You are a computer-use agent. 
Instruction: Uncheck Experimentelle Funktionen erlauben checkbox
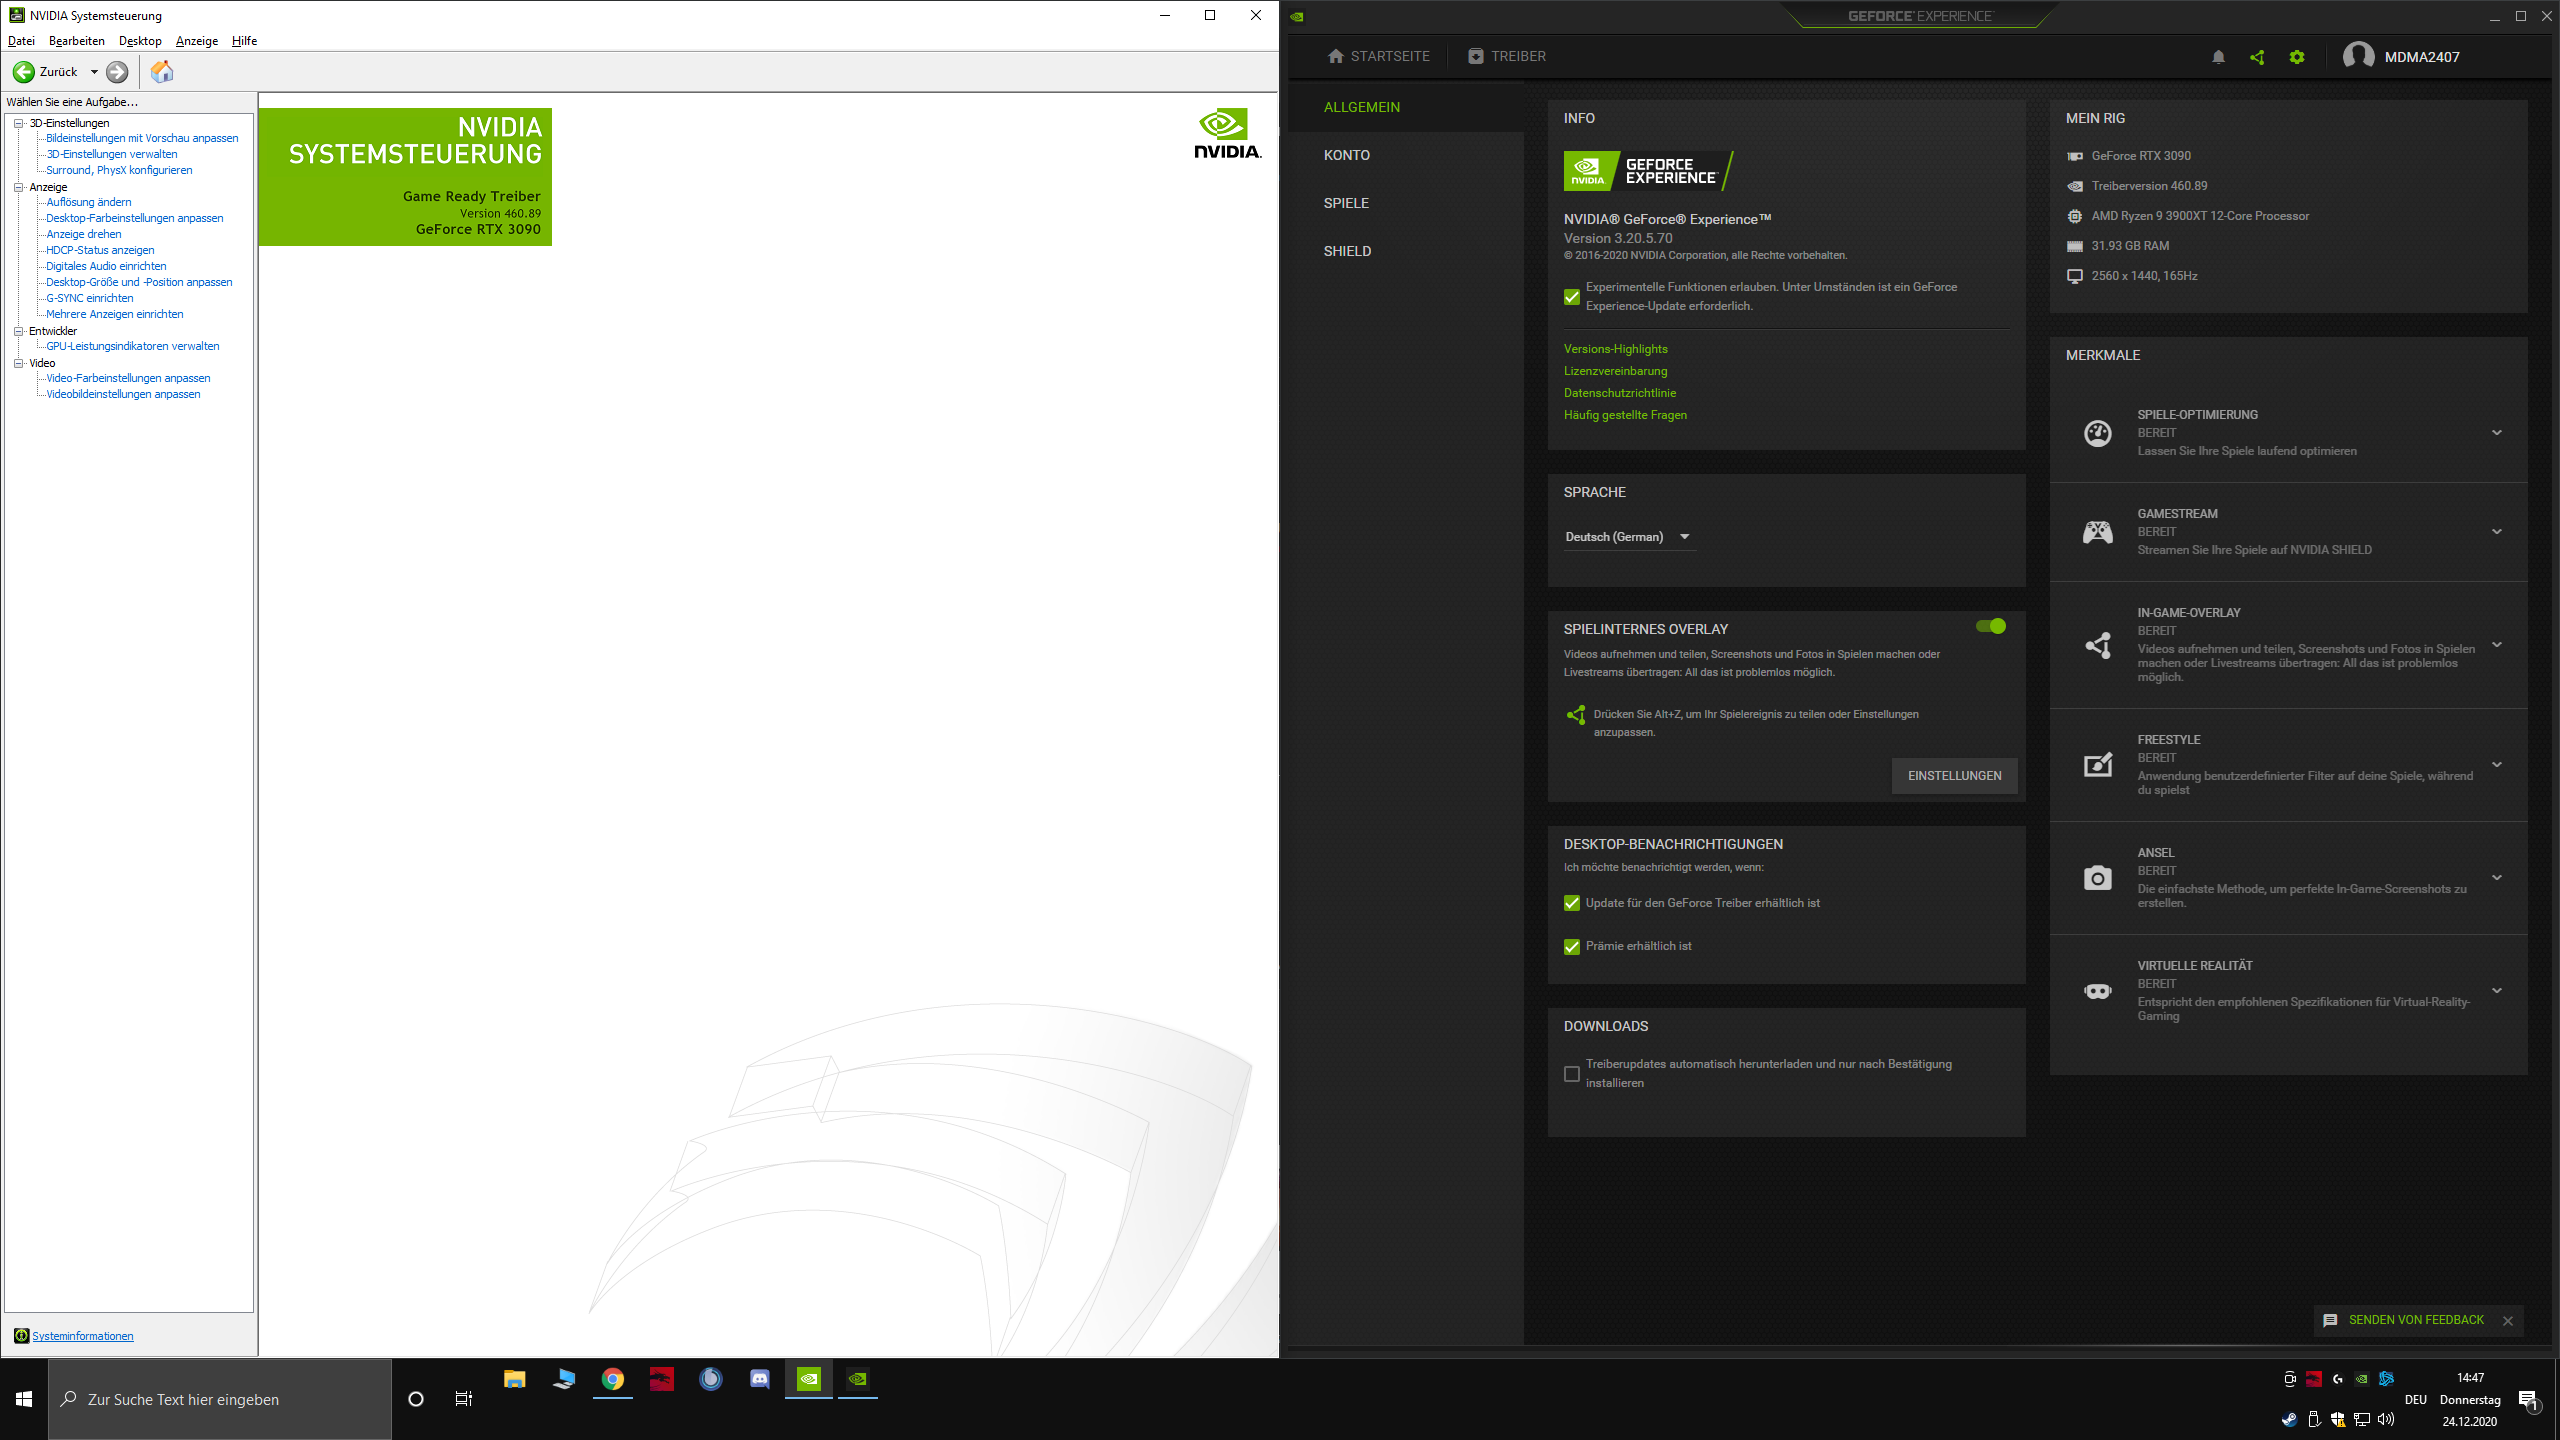point(1572,297)
